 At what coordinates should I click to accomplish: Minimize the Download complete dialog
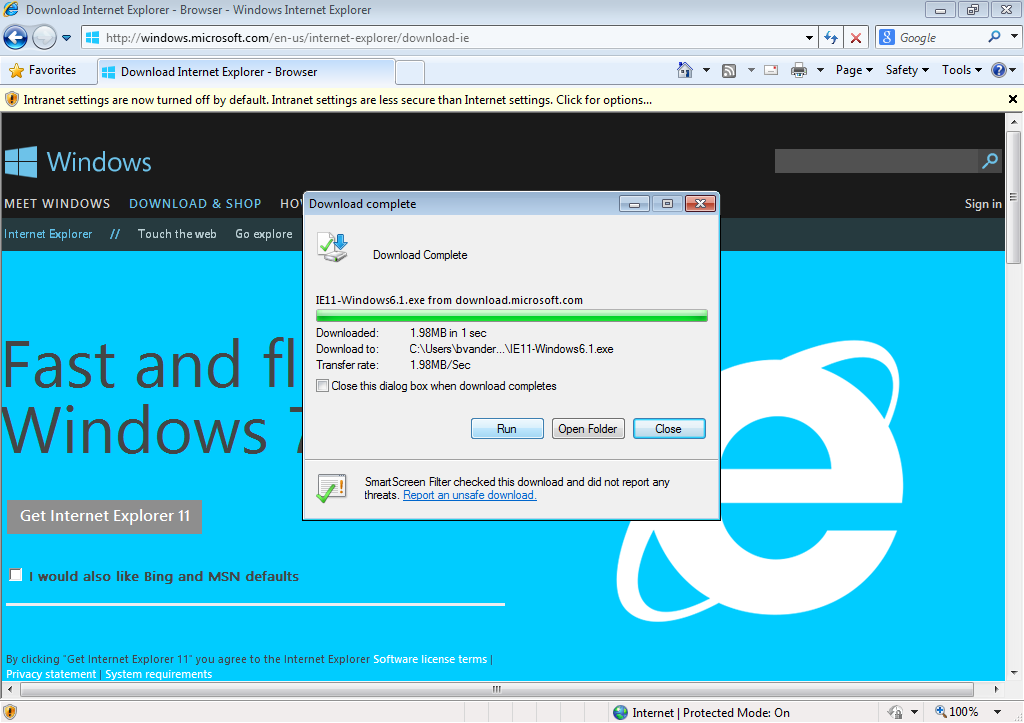click(633, 204)
